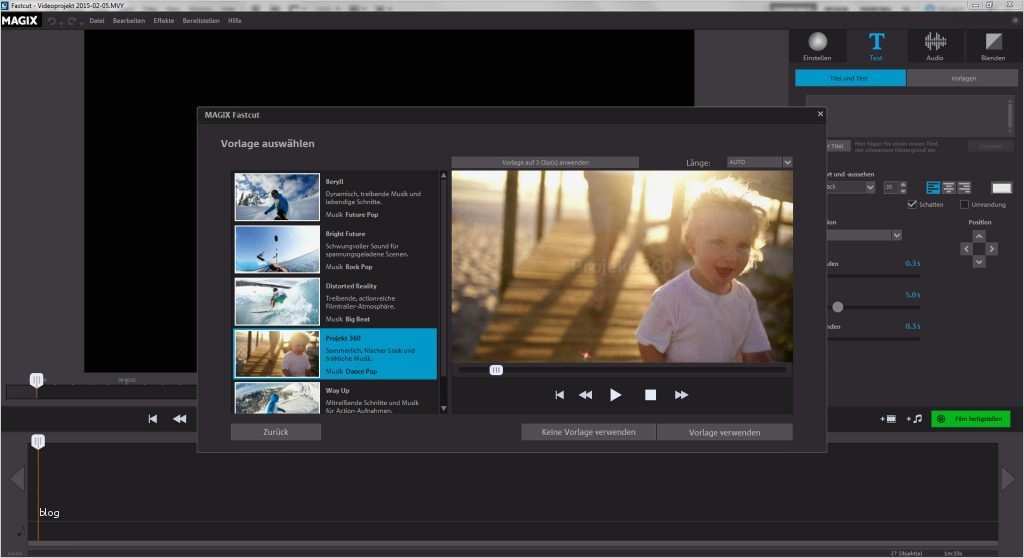This screenshot has width=1024, height=558.
Task: Open the Audio waveform panel
Action: tap(935, 42)
